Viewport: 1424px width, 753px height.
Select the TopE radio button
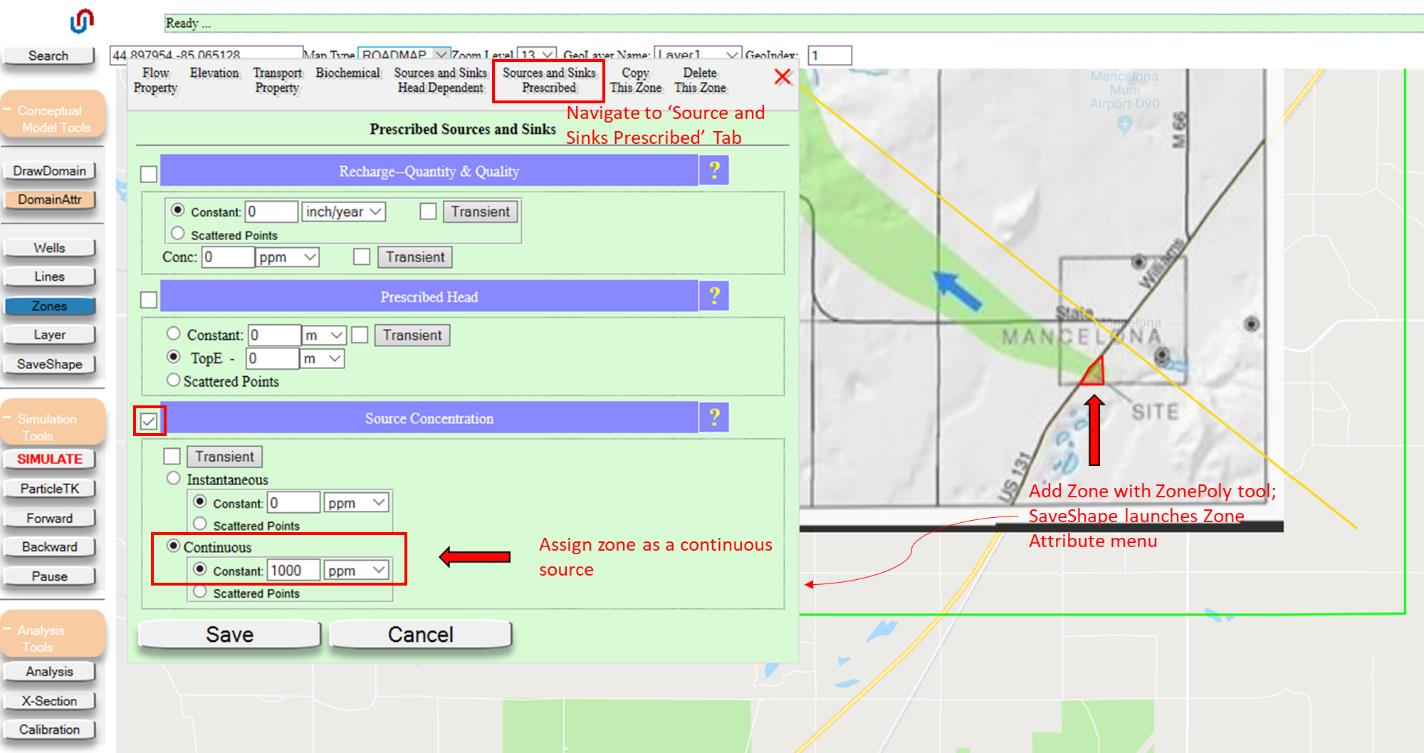click(x=174, y=357)
